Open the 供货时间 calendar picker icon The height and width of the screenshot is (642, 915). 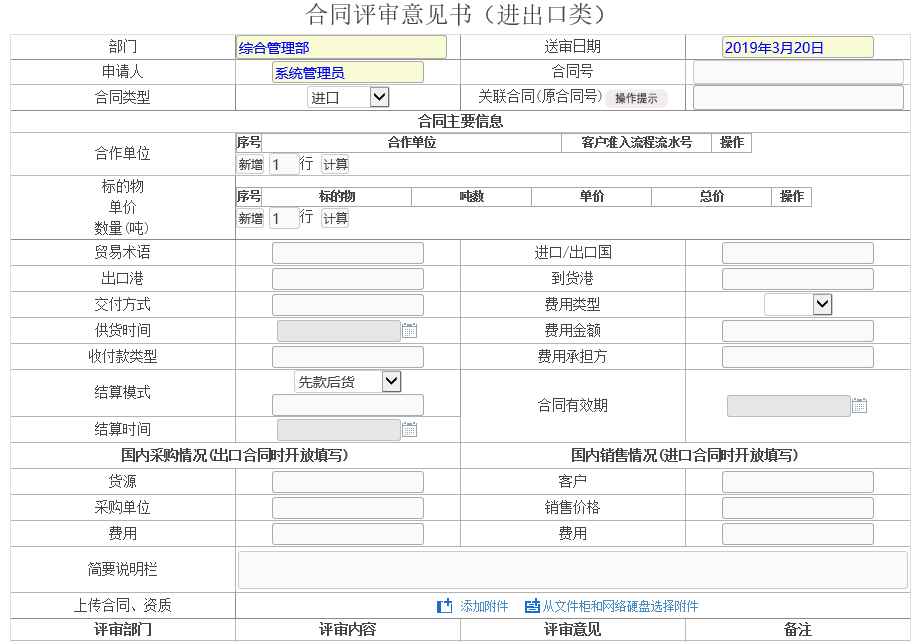tap(409, 331)
